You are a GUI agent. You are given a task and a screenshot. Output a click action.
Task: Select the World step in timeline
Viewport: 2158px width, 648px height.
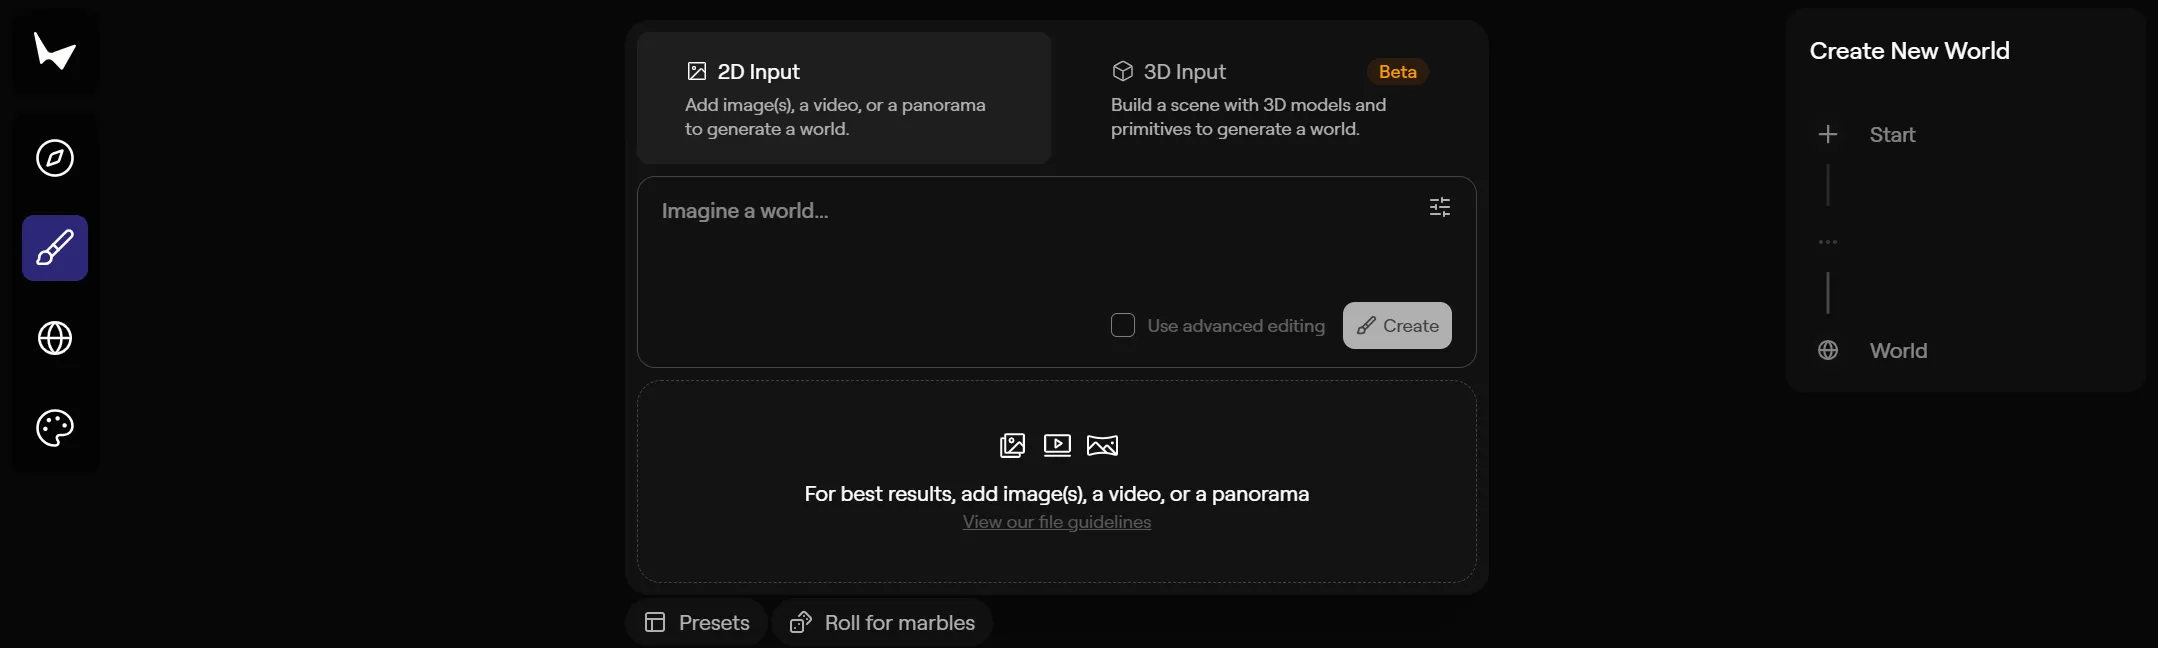click(x=1896, y=351)
